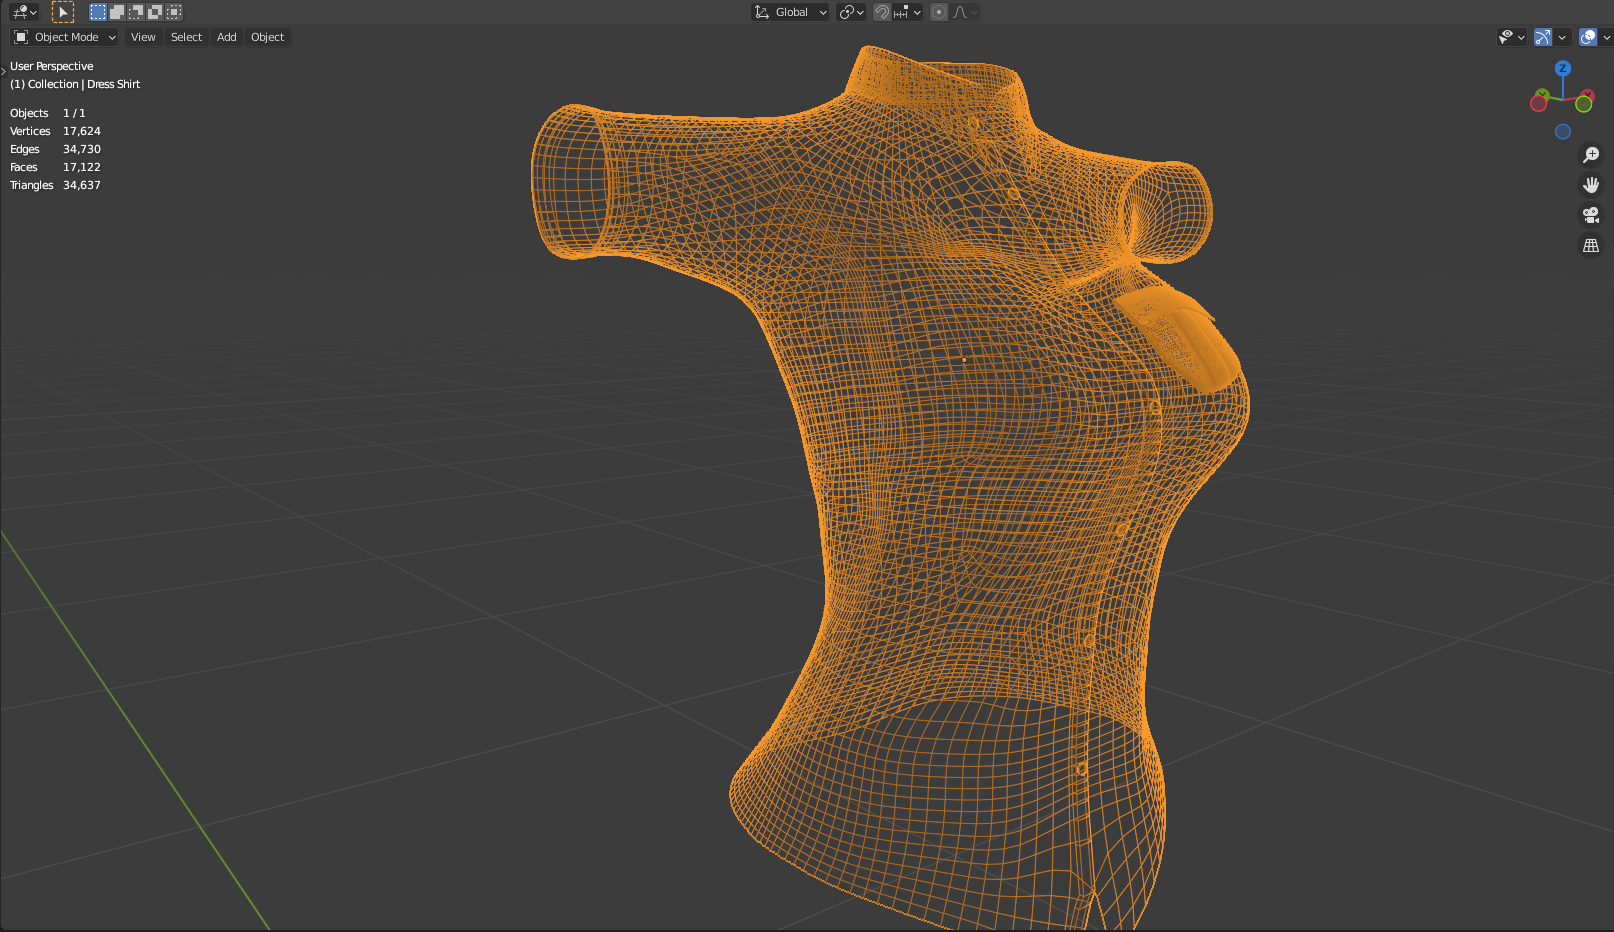1614x932 pixels.
Task: Open the View menu
Action: click(143, 37)
